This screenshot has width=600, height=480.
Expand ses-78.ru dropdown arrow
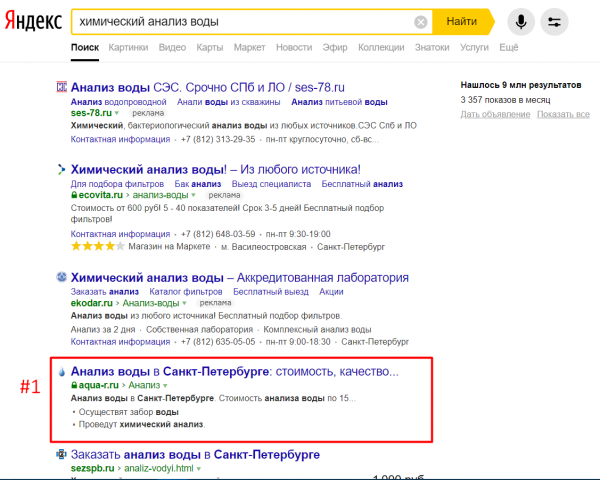tap(117, 113)
